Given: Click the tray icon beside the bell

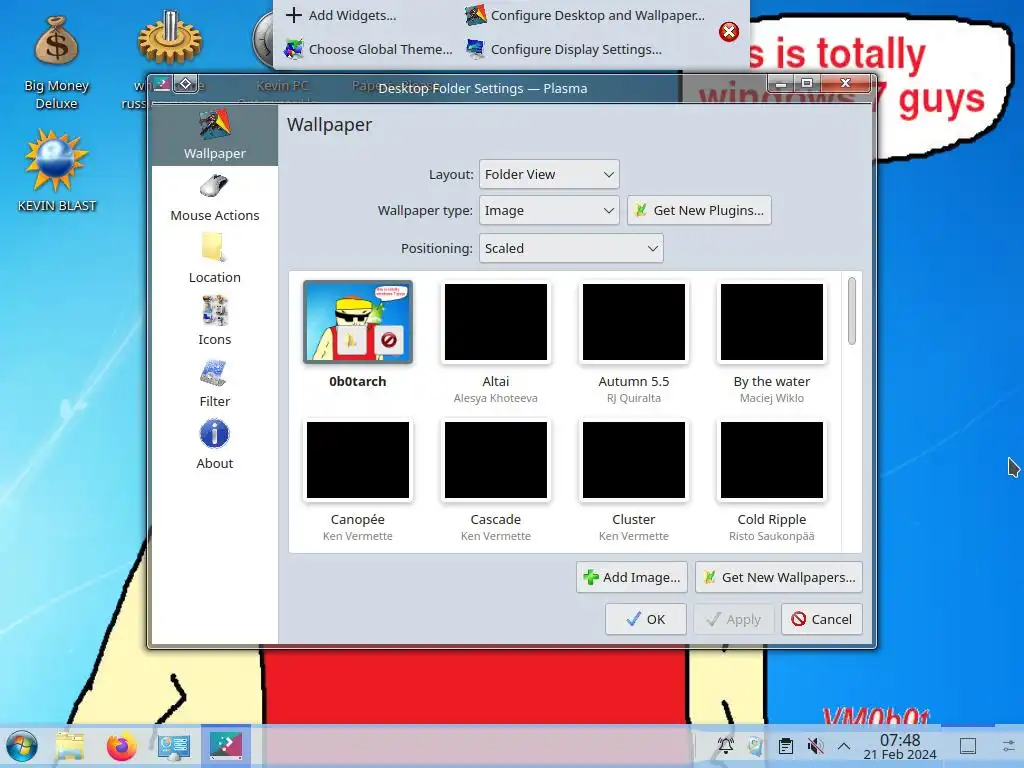Looking at the screenshot, I should [756, 746].
